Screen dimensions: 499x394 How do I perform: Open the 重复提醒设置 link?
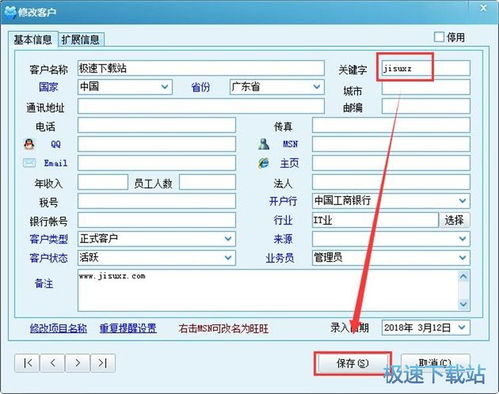128,328
